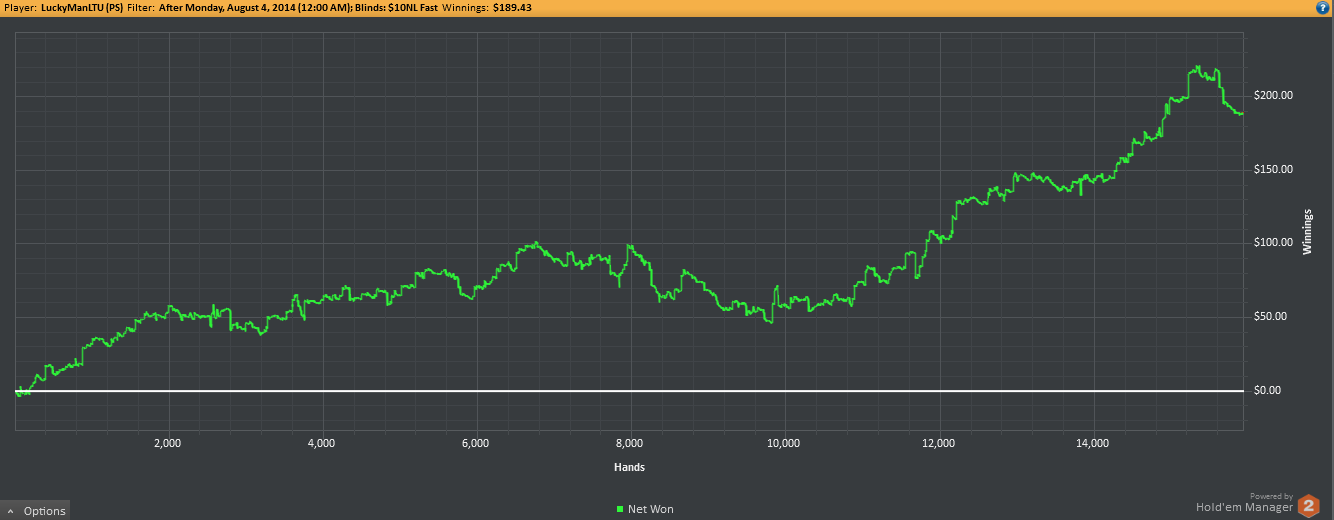Click the $100.00 winnings axis label
The height and width of the screenshot is (520, 1334).
point(1273,243)
